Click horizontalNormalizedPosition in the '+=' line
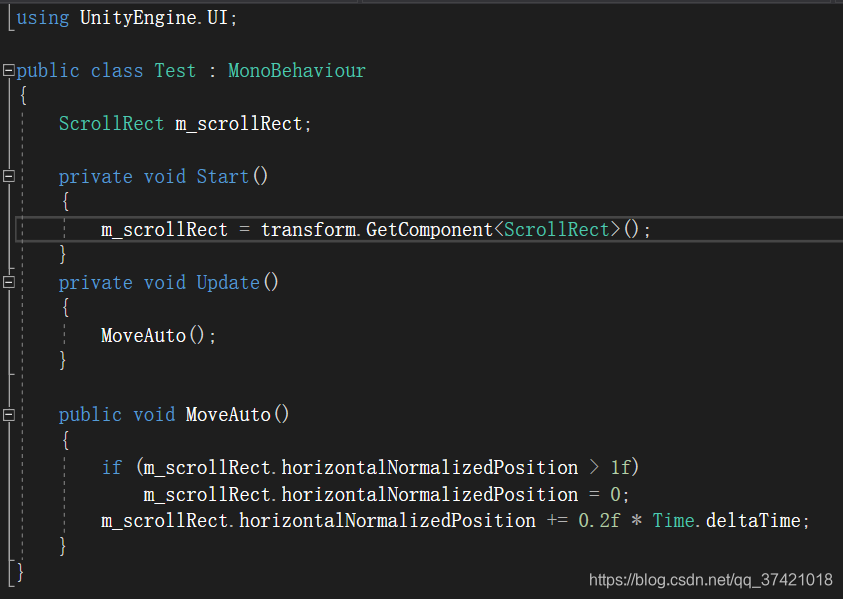The height and width of the screenshot is (599, 843). click(387, 520)
